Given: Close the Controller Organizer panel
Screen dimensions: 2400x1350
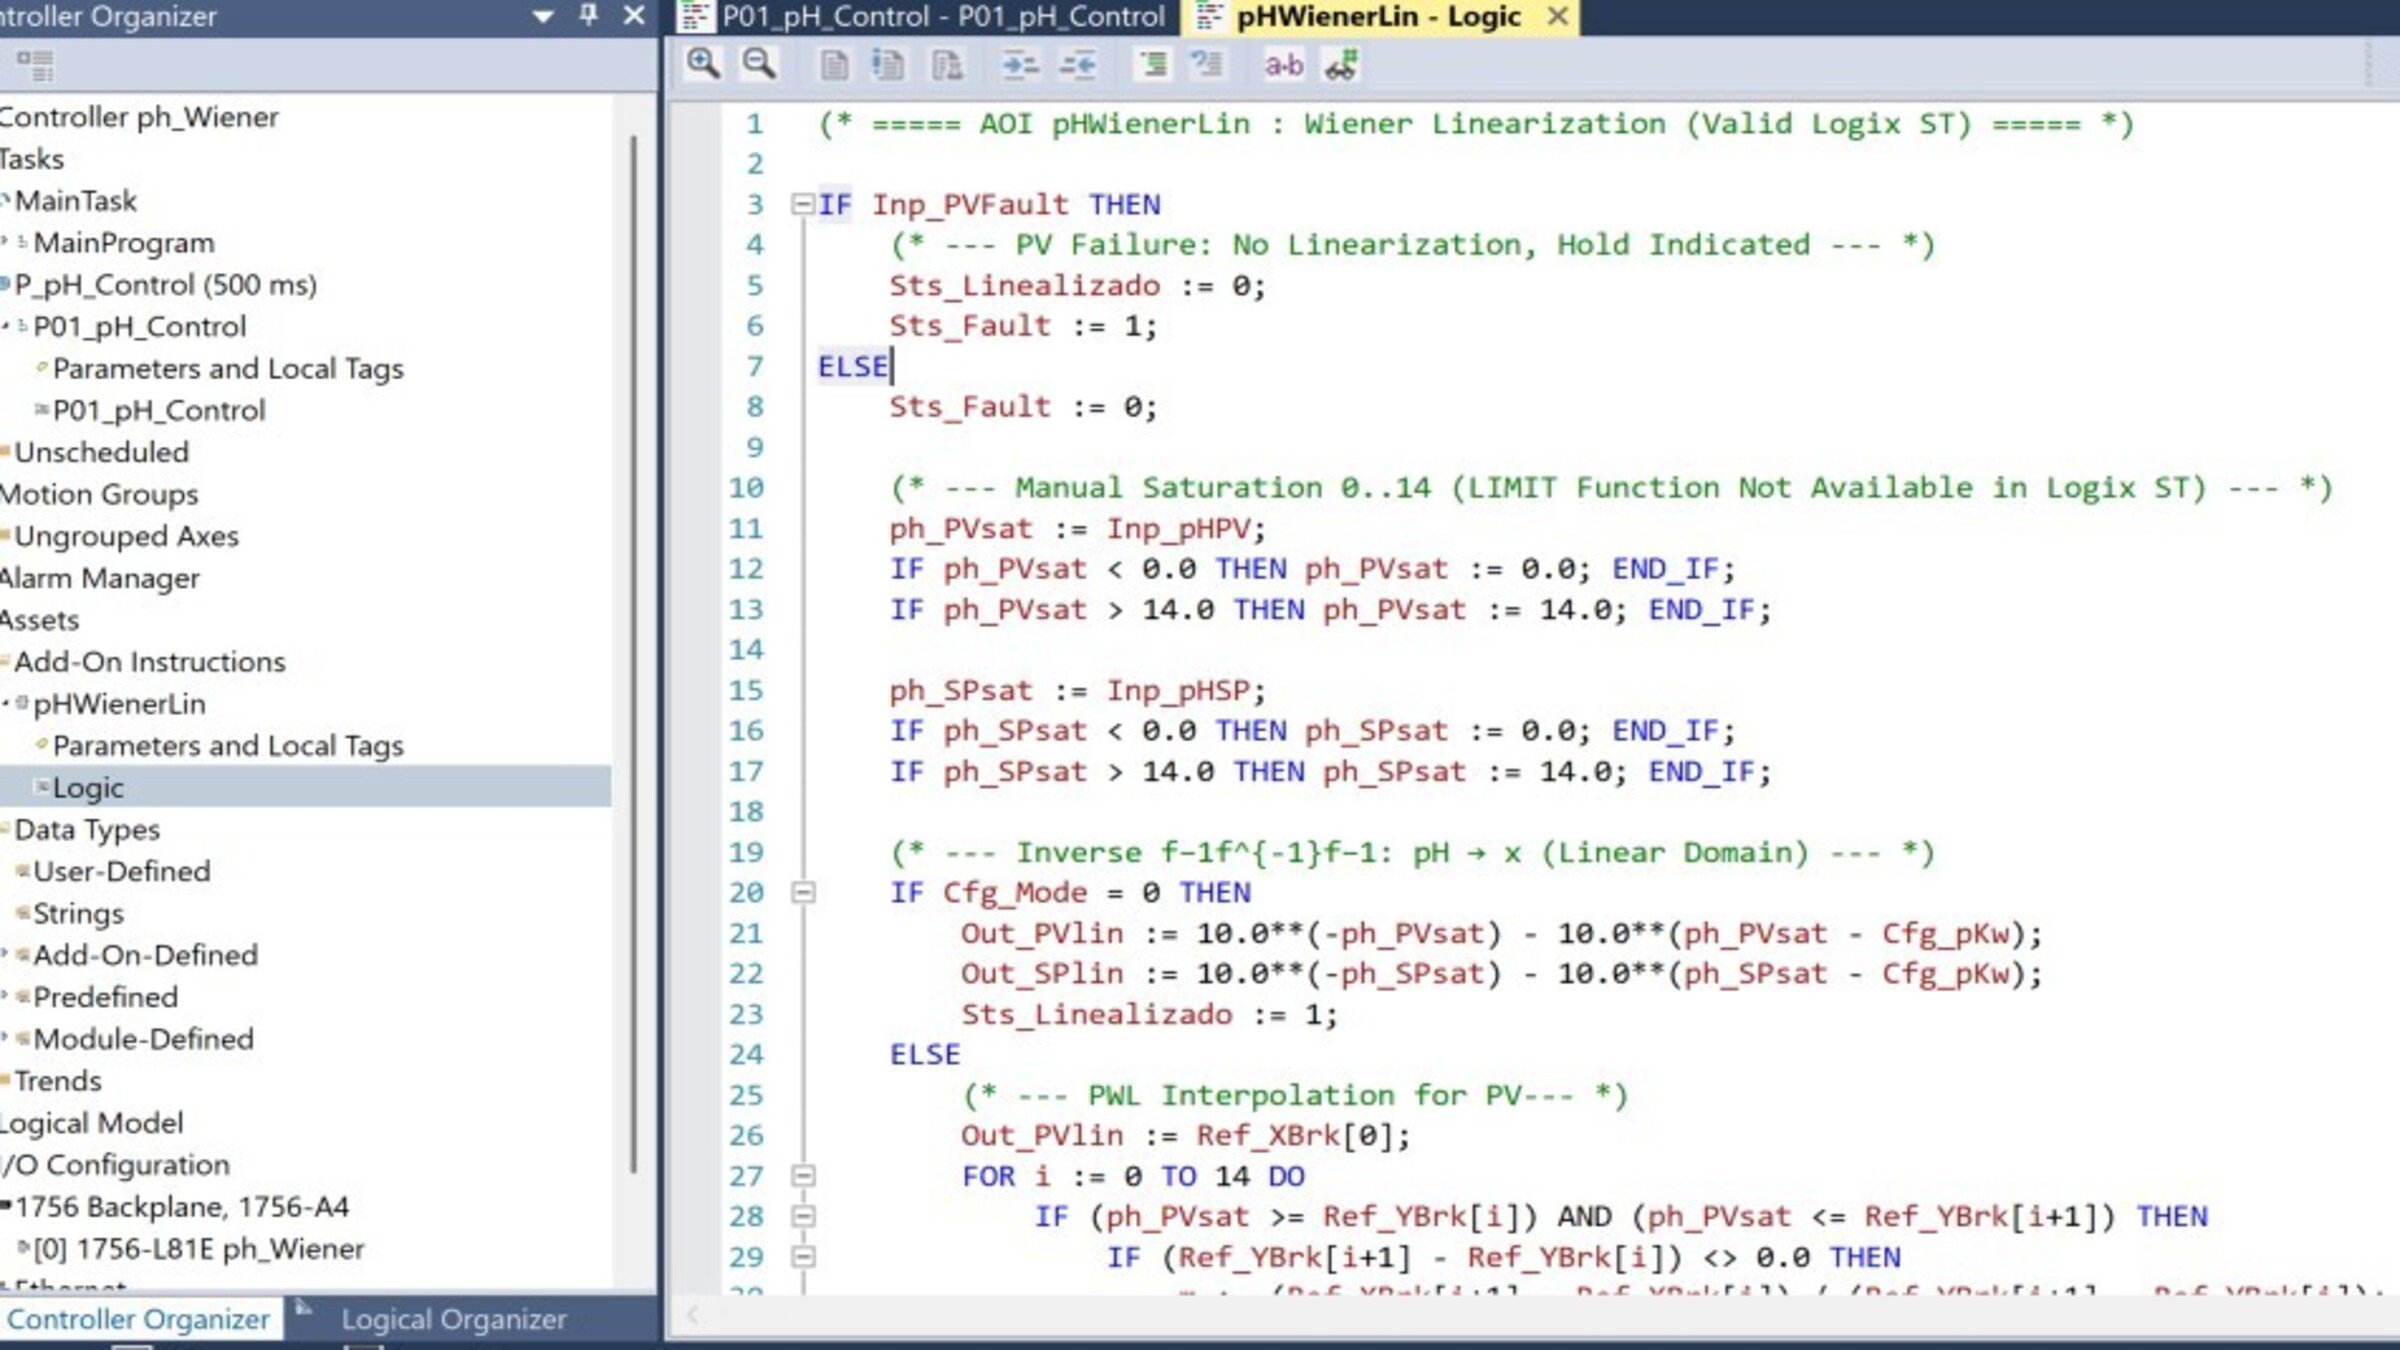Looking at the screenshot, I should tap(634, 15).
